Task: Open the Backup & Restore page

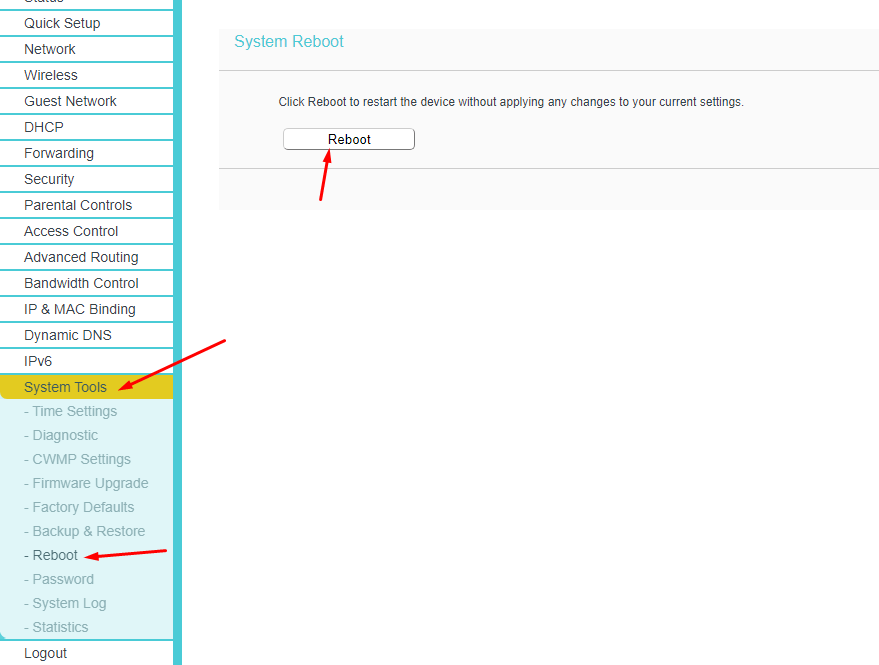Action: tap(85, 530)
